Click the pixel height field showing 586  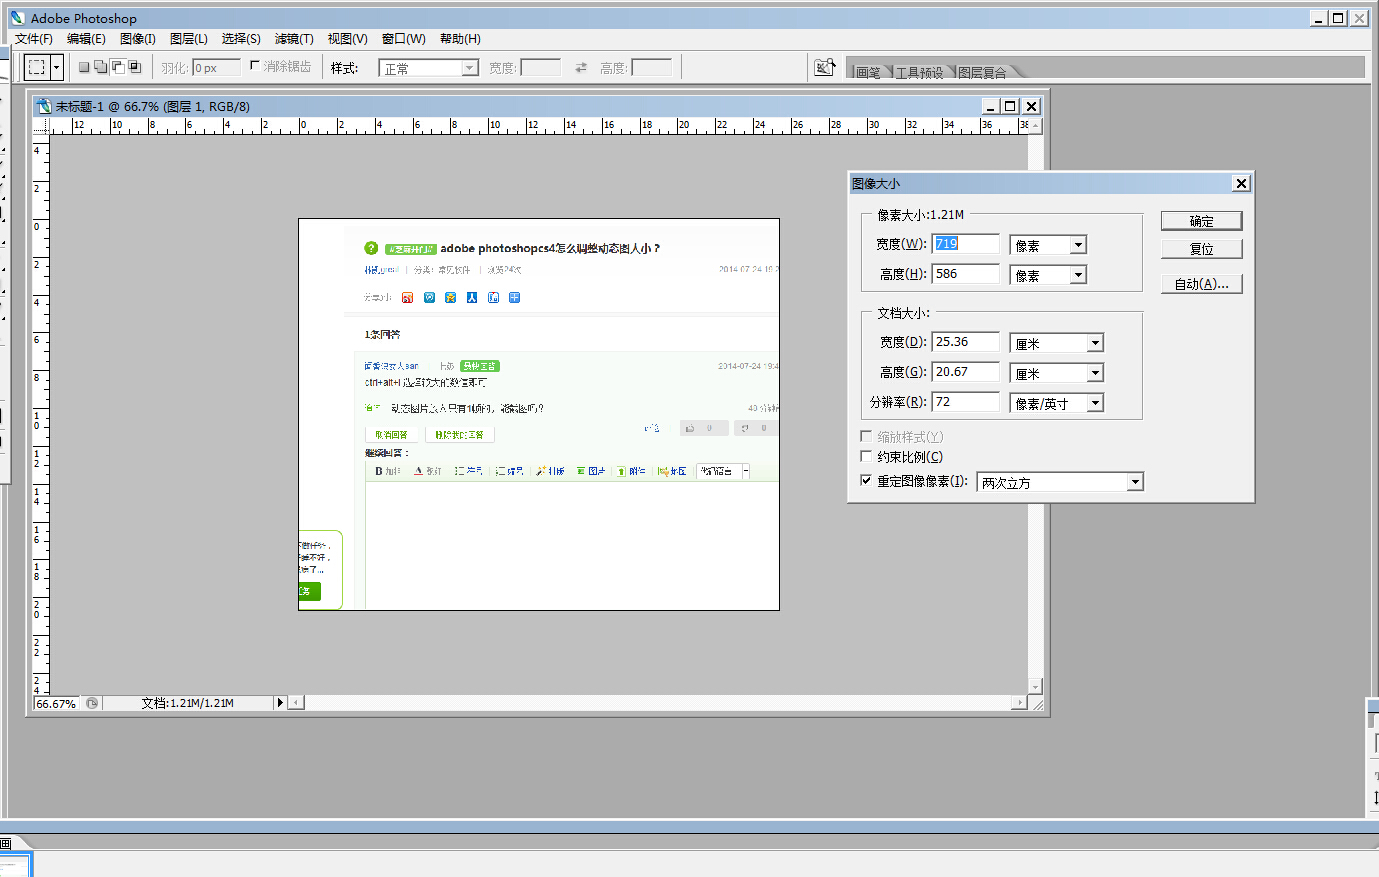pyautogui.click(x=966, y=274)
